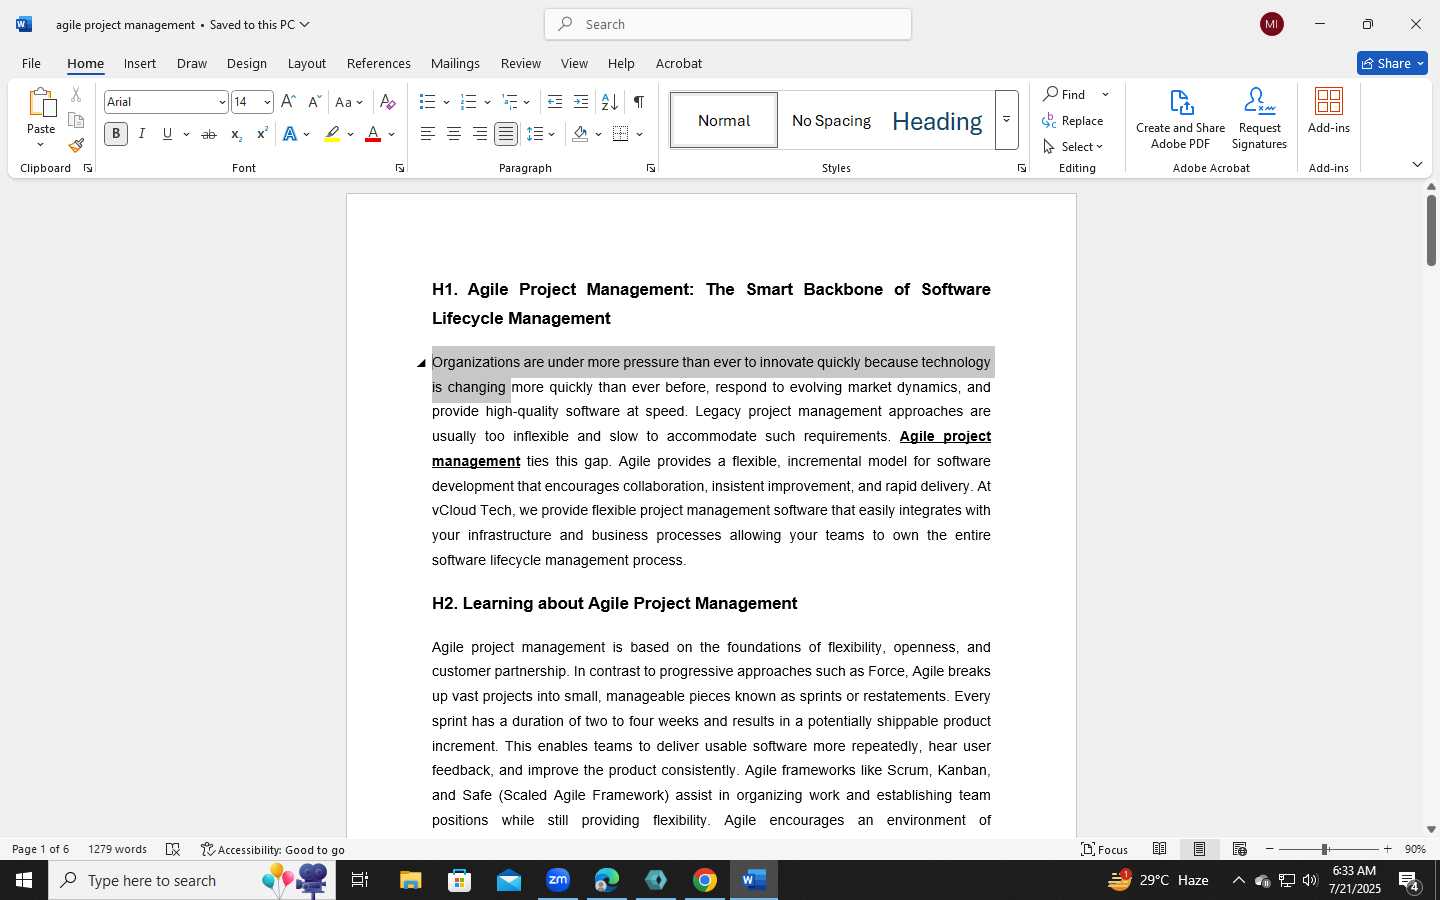Align text left
The width and height of the screenshot is (1440, 900).
[427, 134]
